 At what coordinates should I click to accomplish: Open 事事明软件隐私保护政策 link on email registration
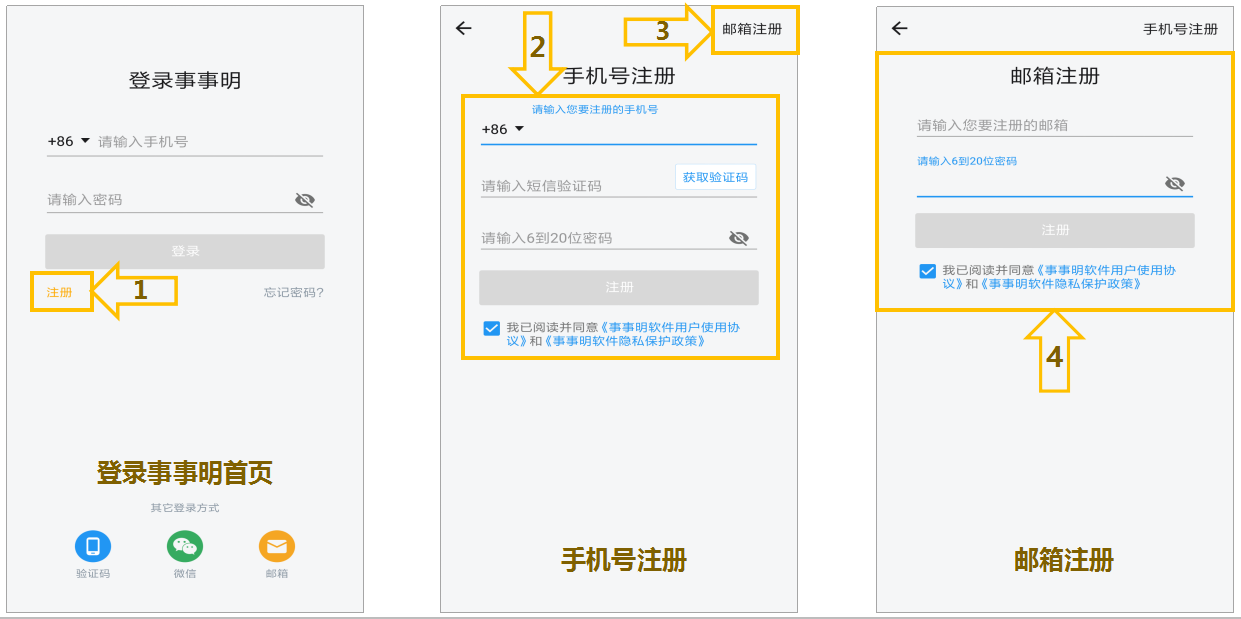coord(1060,284)
